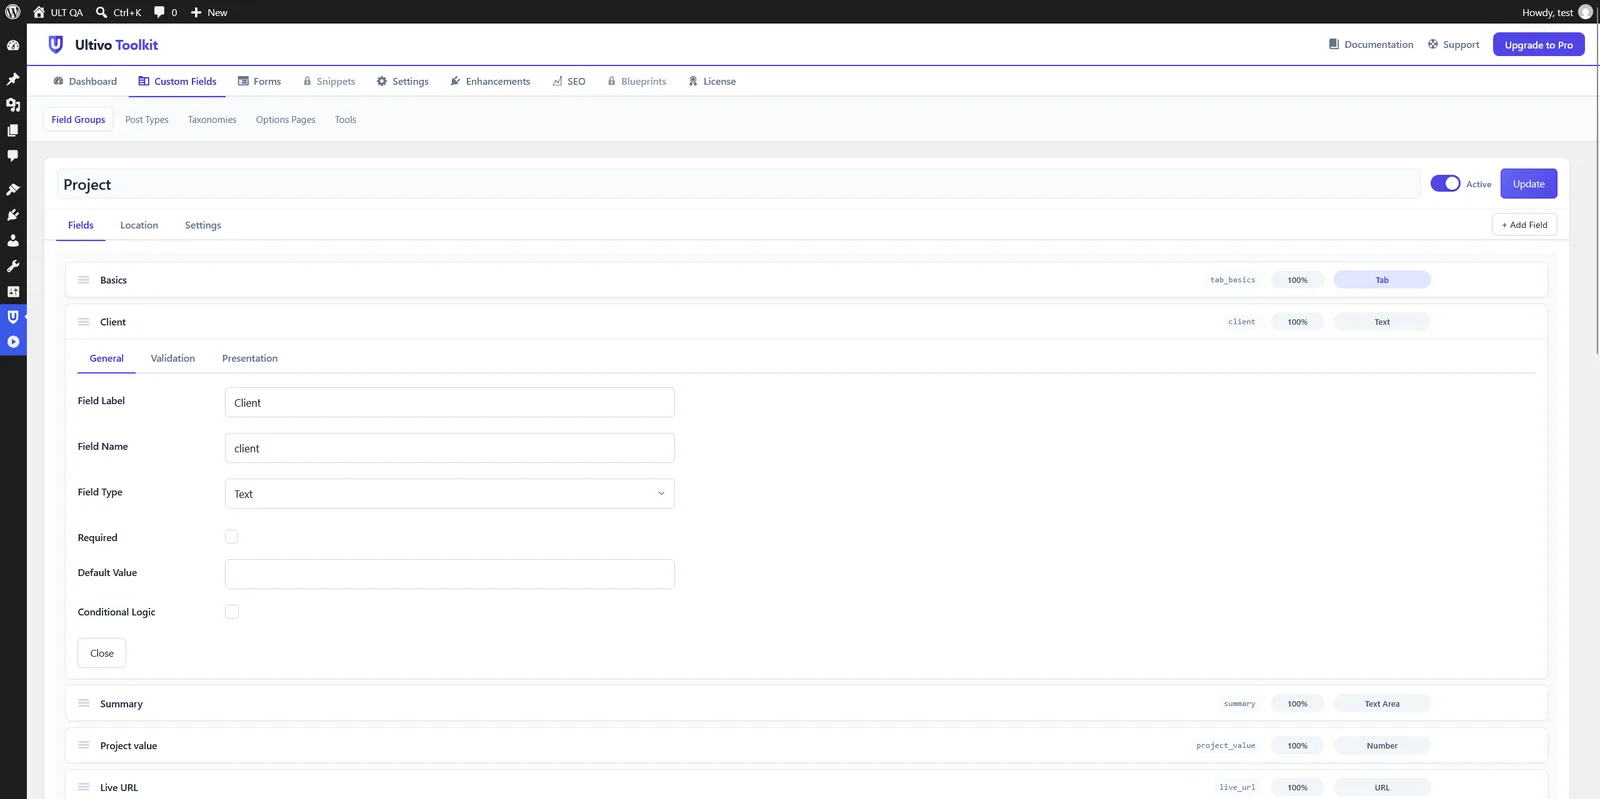The image size is (1600, 799).
Task: Click the drag handle of the Basics field
Action: [84, 280]
